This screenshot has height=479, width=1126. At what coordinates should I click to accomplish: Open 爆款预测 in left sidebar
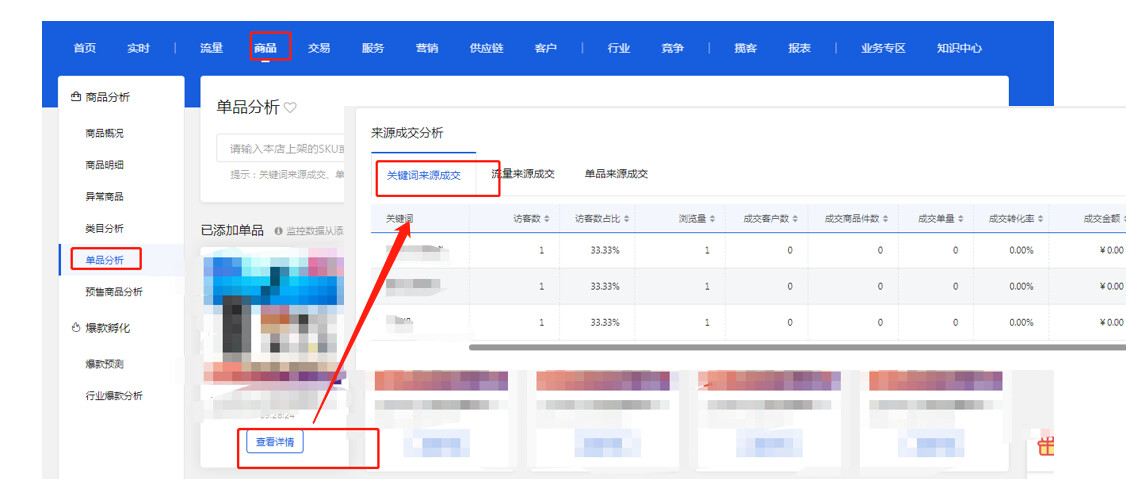tap(105, 364)
